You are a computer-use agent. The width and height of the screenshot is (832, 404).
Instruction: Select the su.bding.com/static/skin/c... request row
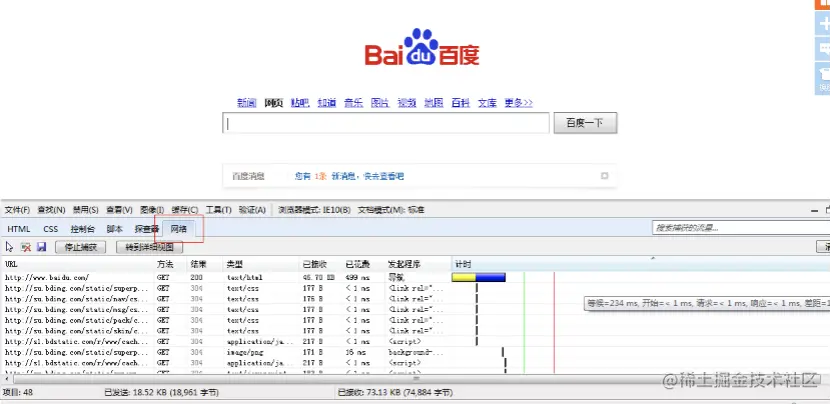click(x=416, y=331)
